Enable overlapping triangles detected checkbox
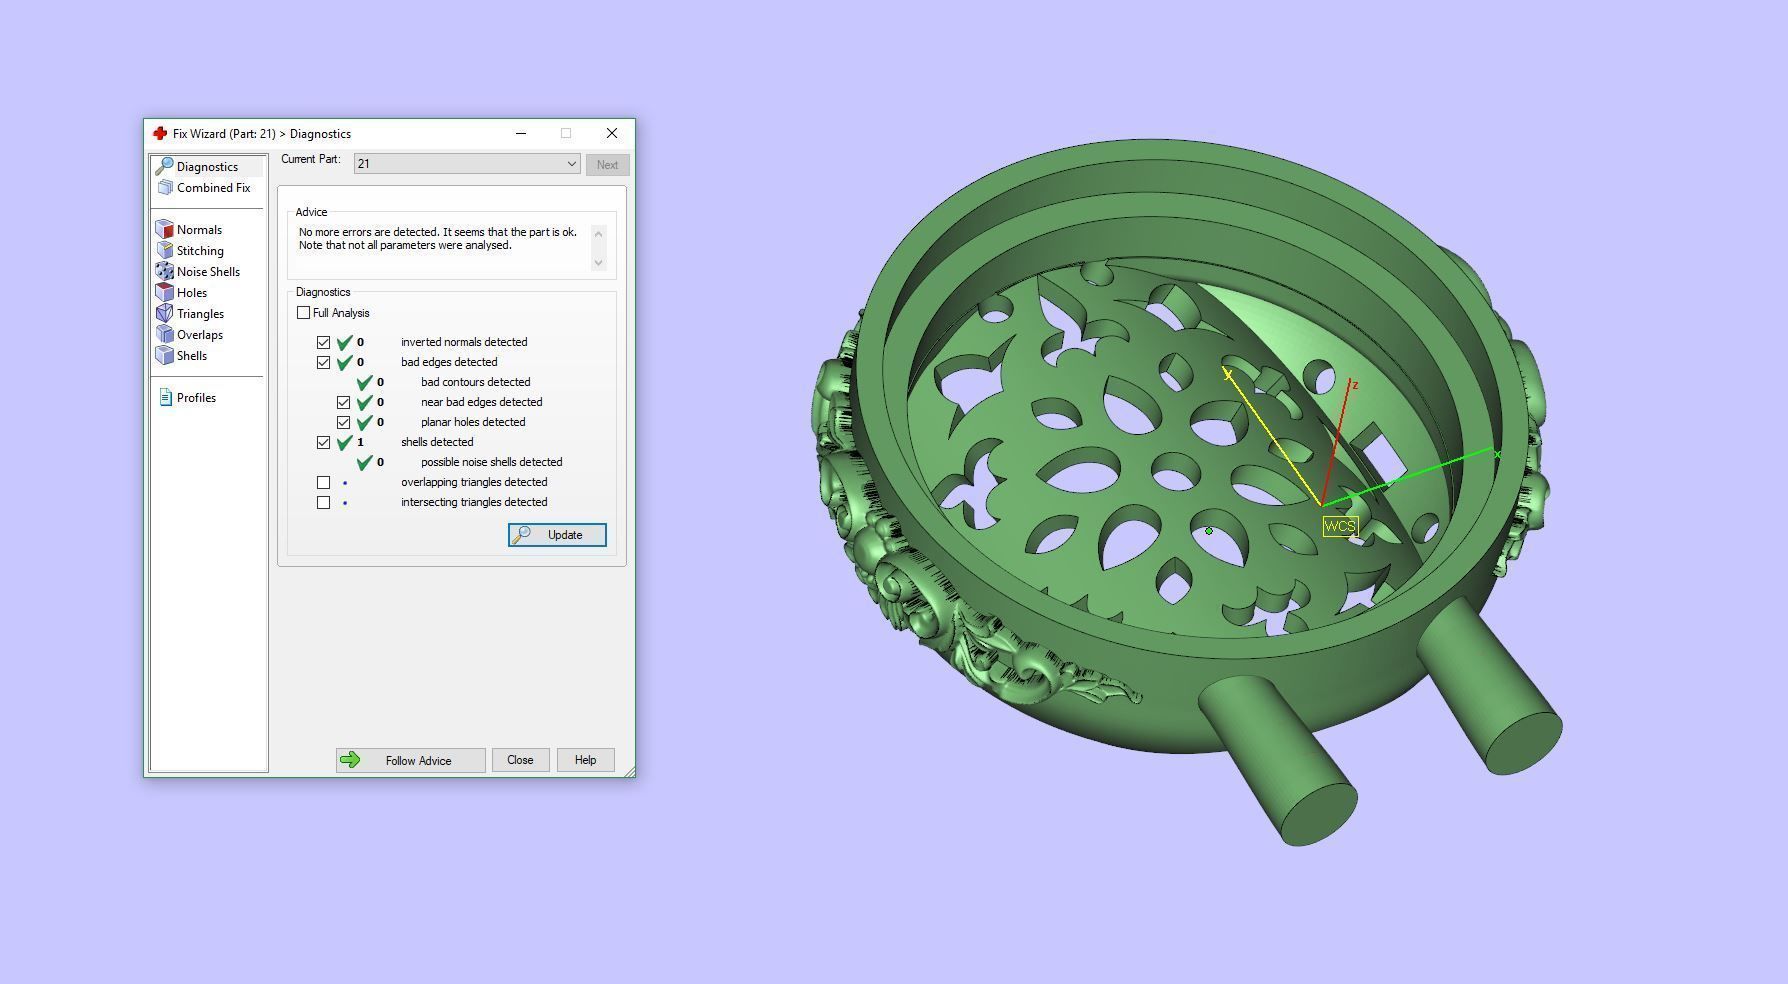The height and width of the screenshot is (984, 1788). (323, 482)
